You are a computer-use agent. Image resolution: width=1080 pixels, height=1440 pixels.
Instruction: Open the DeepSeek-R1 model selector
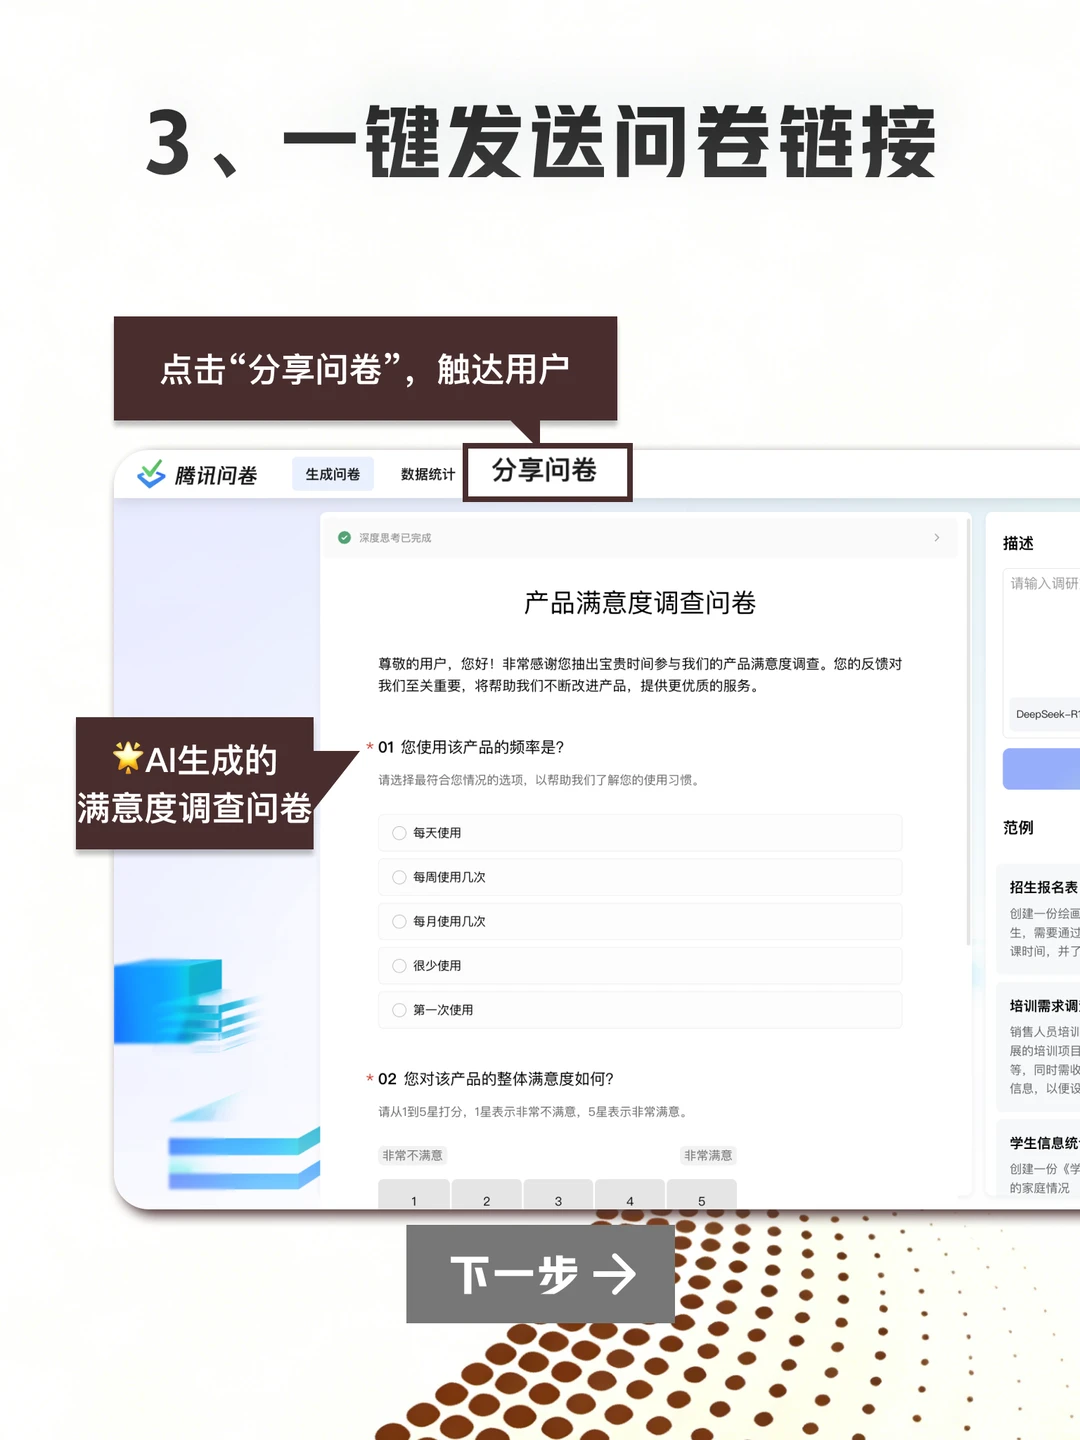click(x=1046, y=715)
